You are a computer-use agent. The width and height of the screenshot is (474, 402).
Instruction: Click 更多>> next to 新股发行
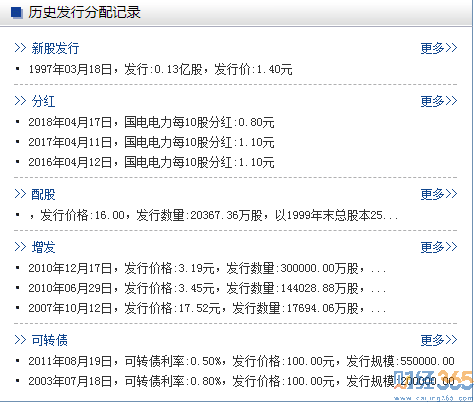click(439, 48)
